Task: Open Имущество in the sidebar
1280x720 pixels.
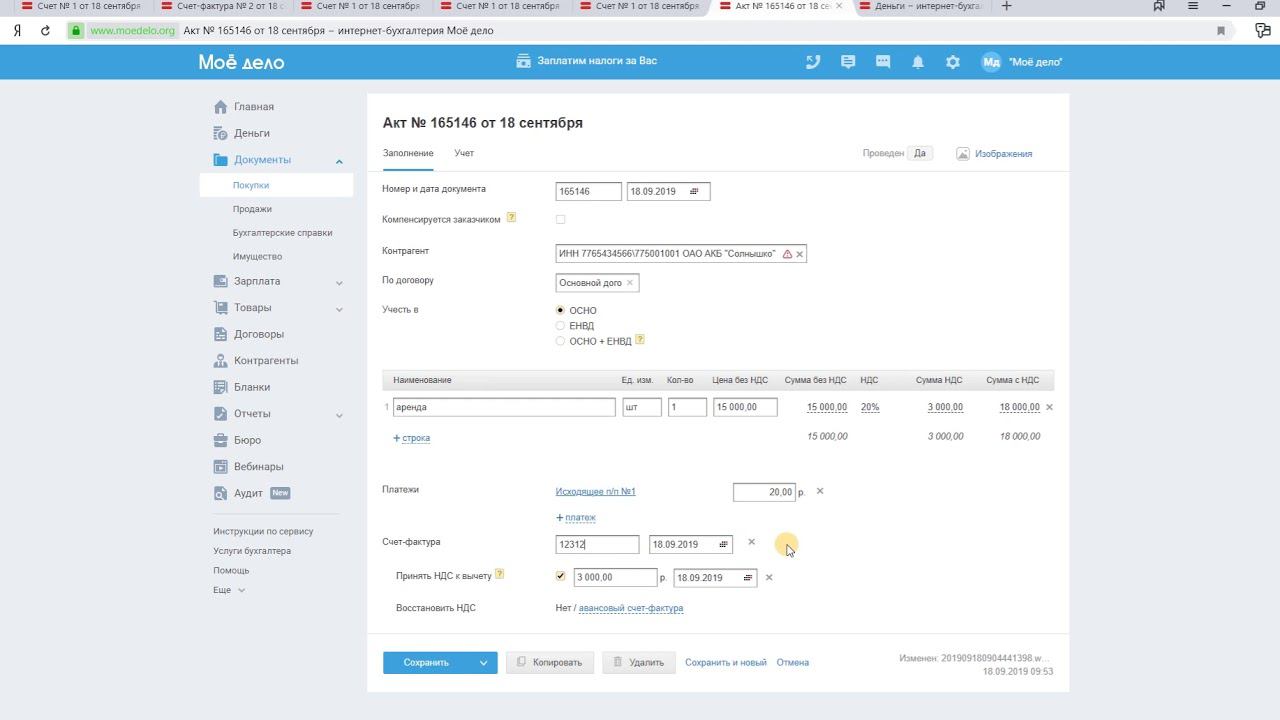Action: click(257, 257)
